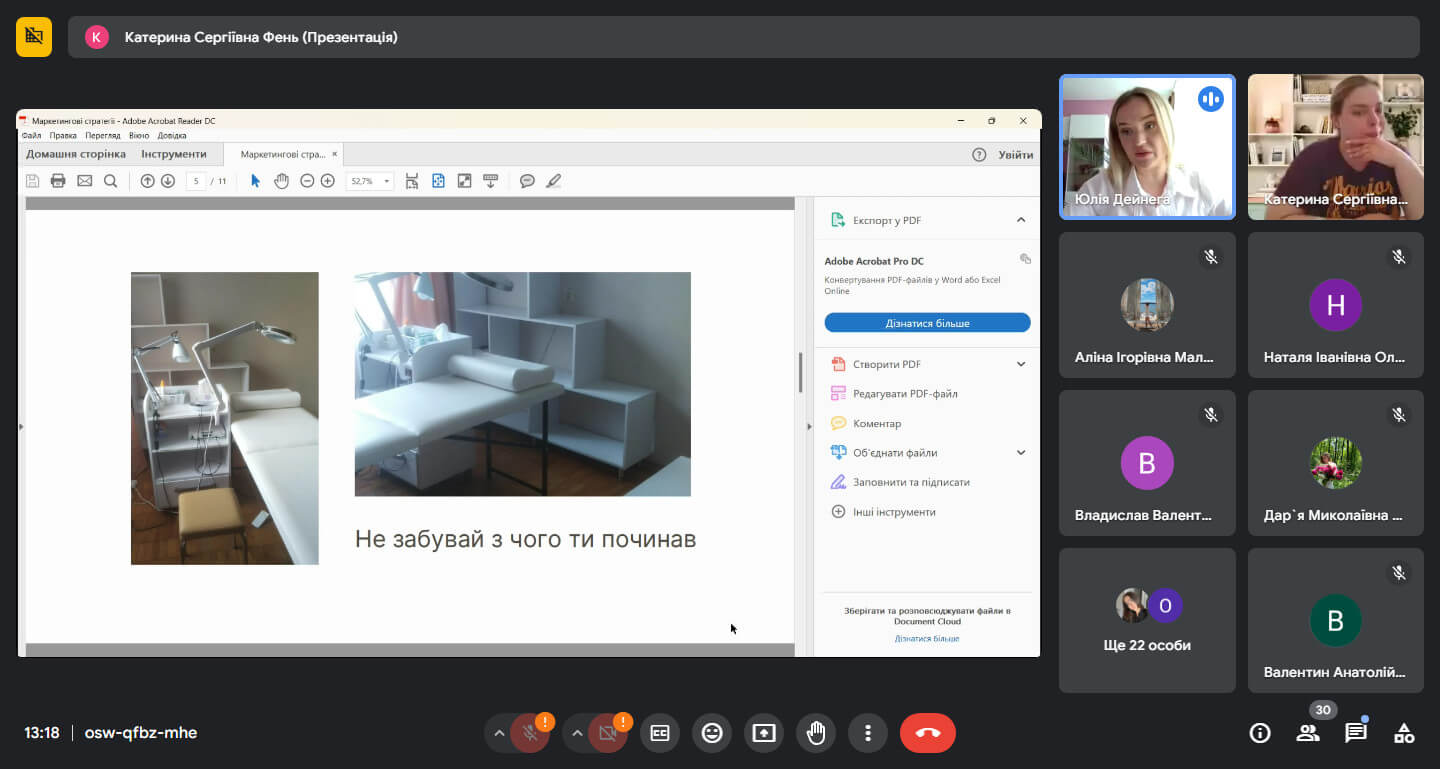Expand video settings arrow beside camera

(576, 733)
